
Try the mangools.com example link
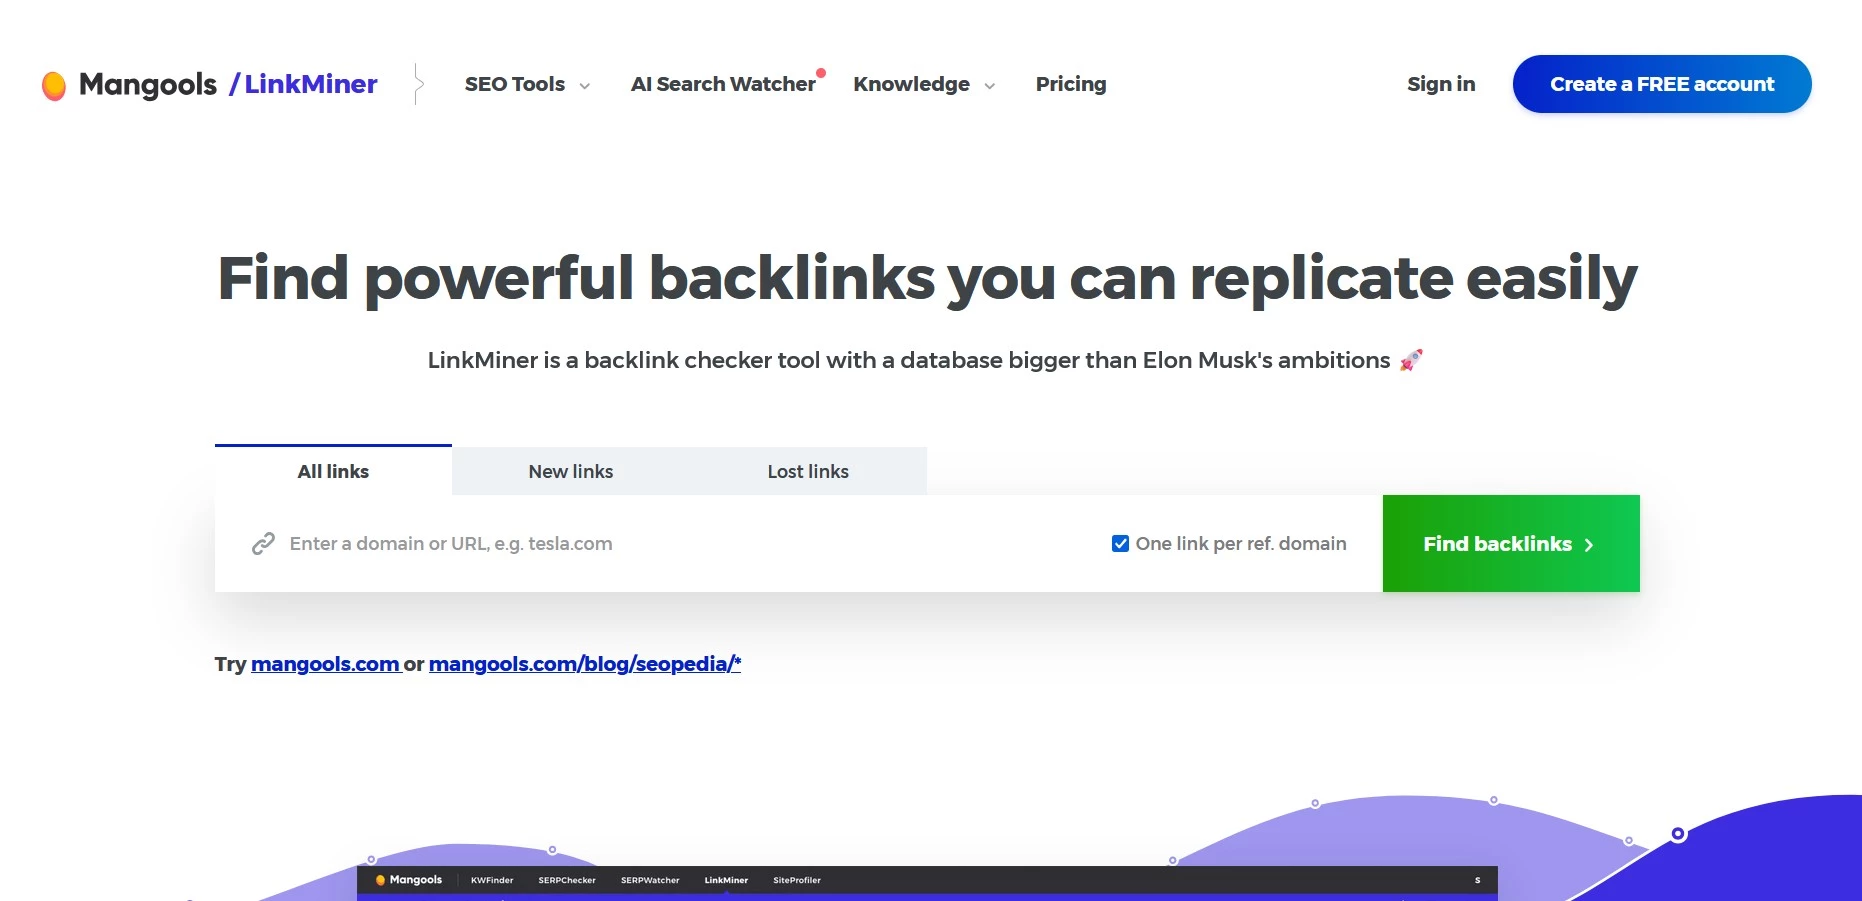point(325,664)
